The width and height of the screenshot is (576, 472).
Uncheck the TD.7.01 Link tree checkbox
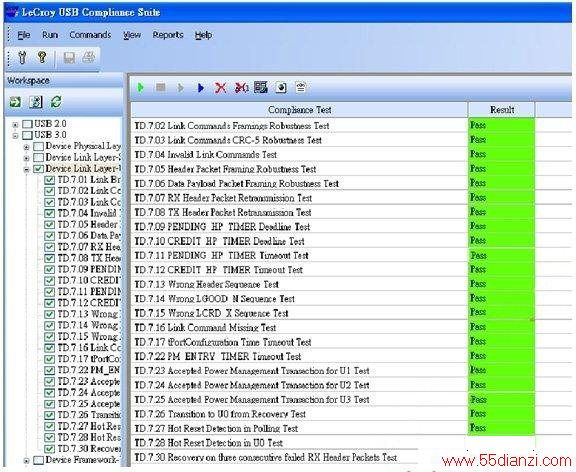[49, 180]
